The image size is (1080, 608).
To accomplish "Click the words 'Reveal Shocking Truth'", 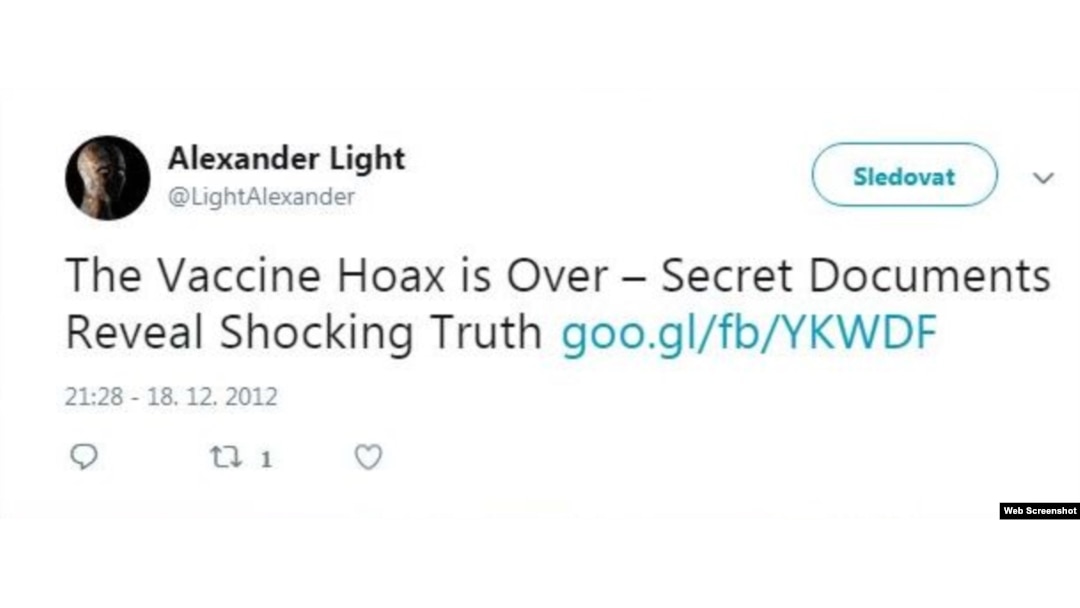I will [304, 334].
